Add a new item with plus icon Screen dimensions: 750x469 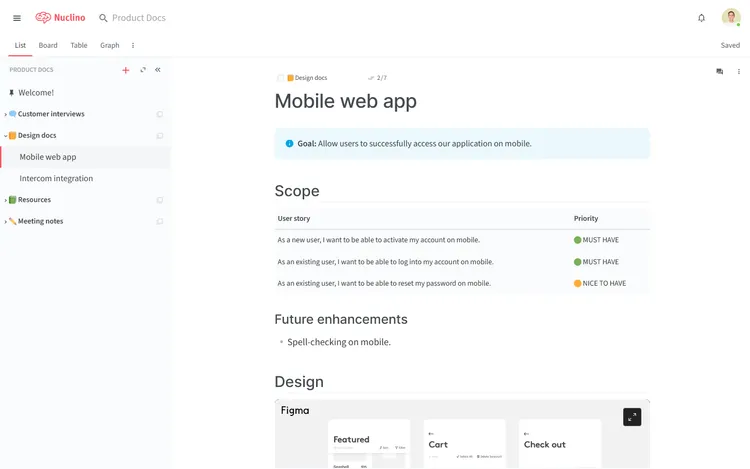126,70
